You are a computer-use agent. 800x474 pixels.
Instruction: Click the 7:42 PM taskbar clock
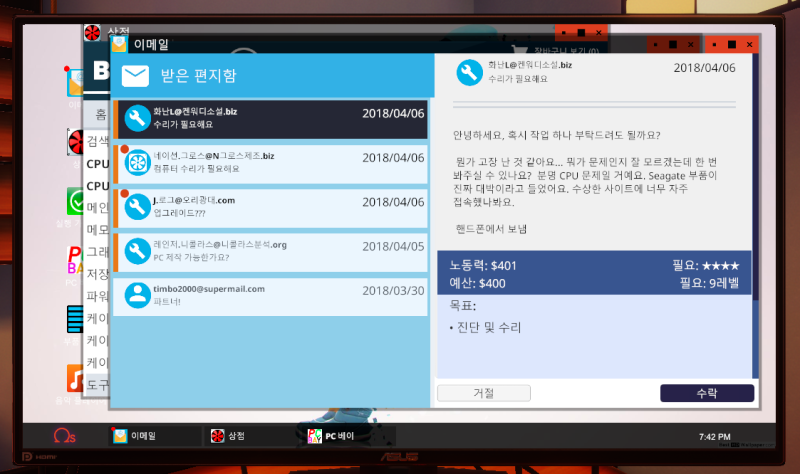714,437
